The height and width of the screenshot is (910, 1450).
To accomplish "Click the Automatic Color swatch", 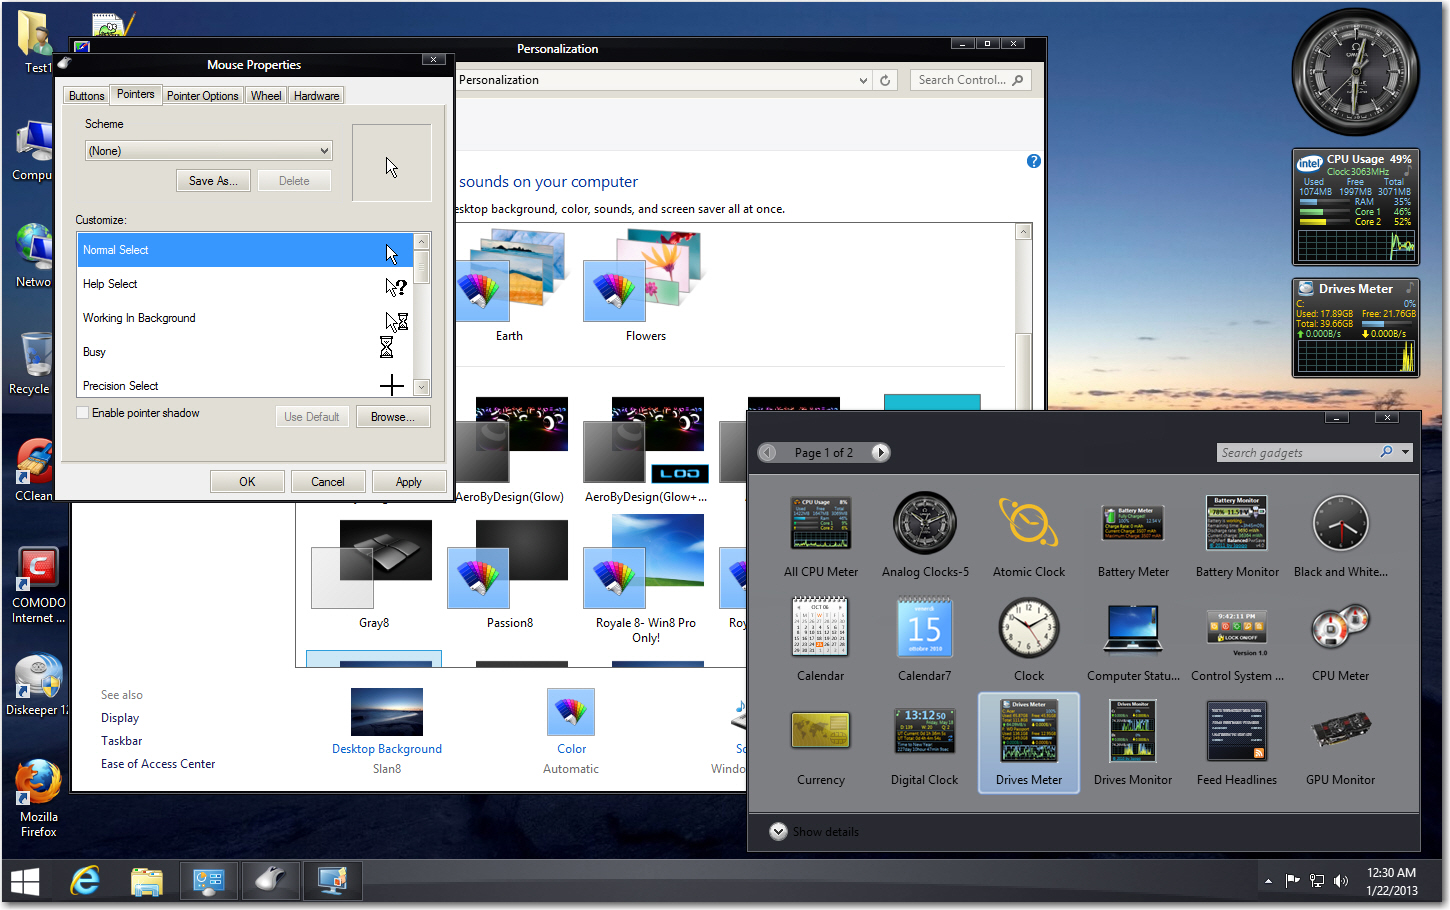I will click(x=570, y=711).
